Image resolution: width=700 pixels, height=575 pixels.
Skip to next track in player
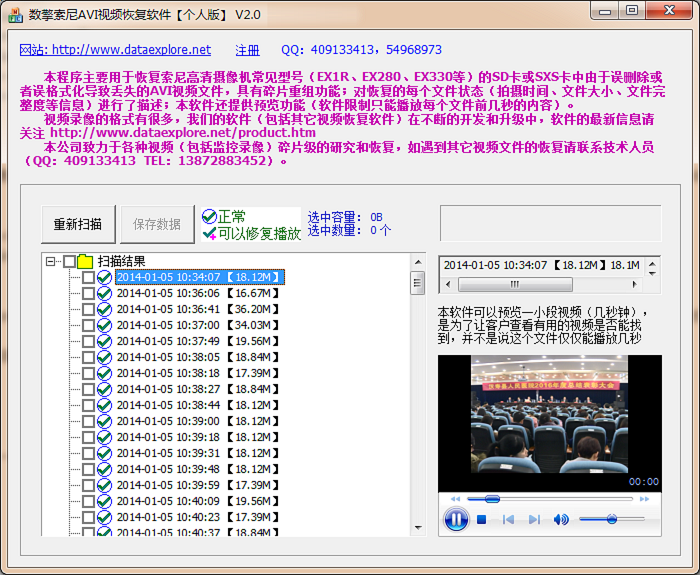pos(534,520)
